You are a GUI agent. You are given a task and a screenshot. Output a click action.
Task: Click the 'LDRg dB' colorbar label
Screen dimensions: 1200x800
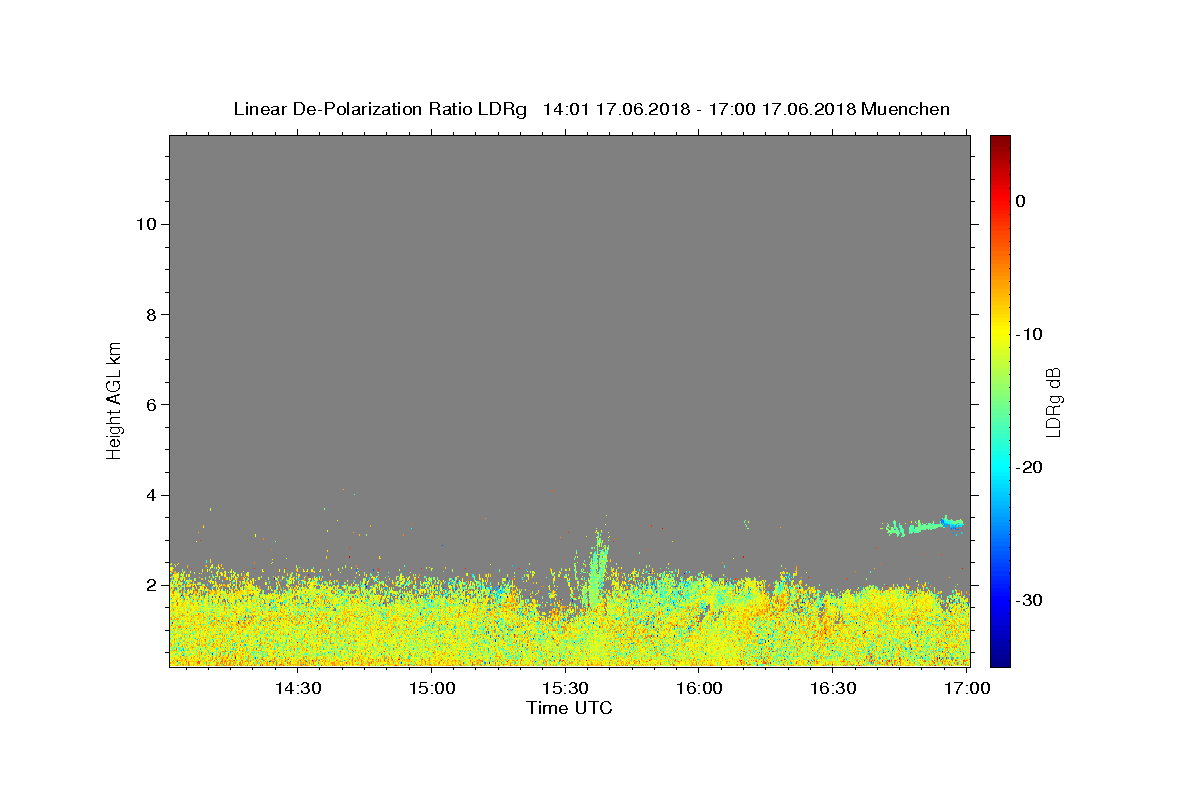1053,401
